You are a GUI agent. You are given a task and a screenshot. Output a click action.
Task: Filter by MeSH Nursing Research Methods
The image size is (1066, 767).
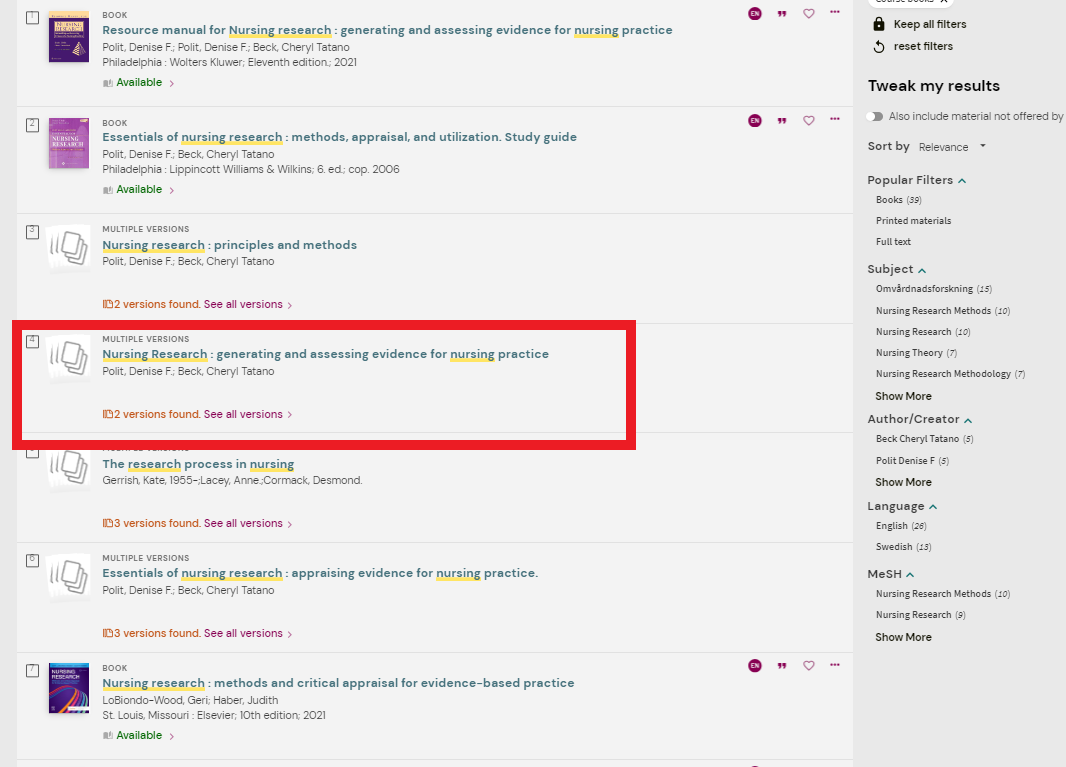point(942,594)
